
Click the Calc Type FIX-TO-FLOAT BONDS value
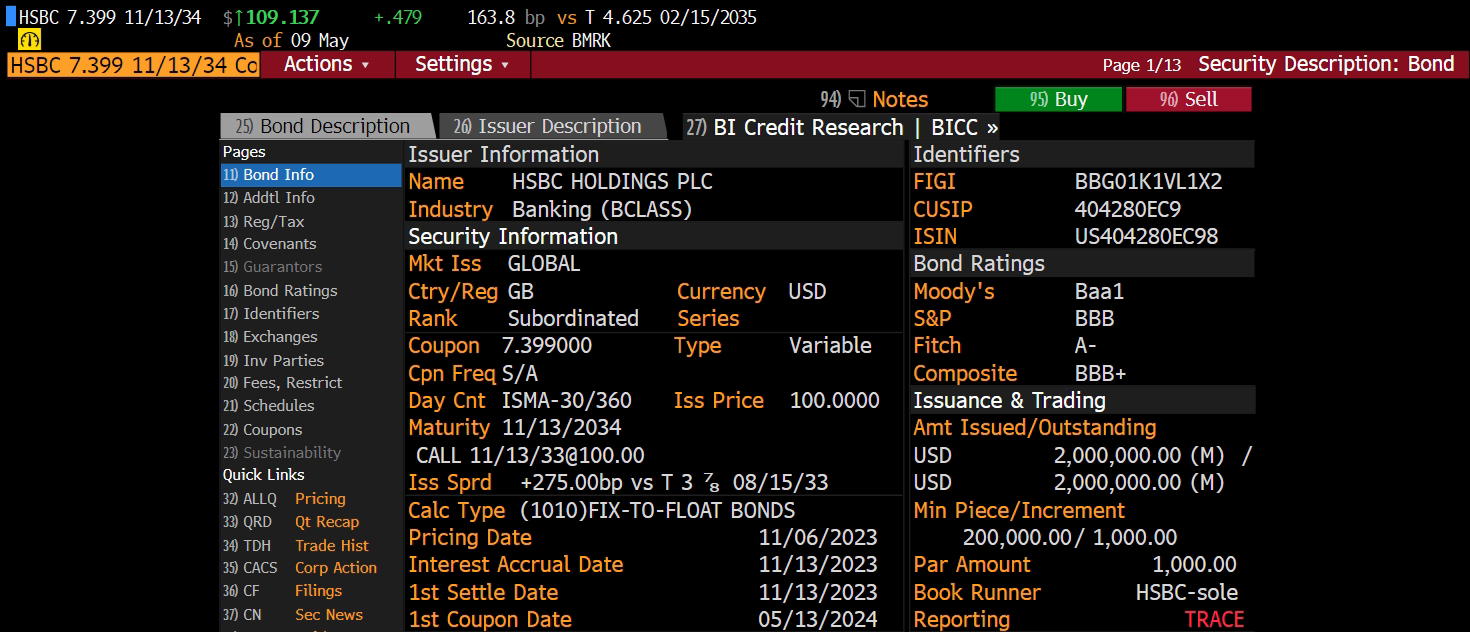point(656,510)
